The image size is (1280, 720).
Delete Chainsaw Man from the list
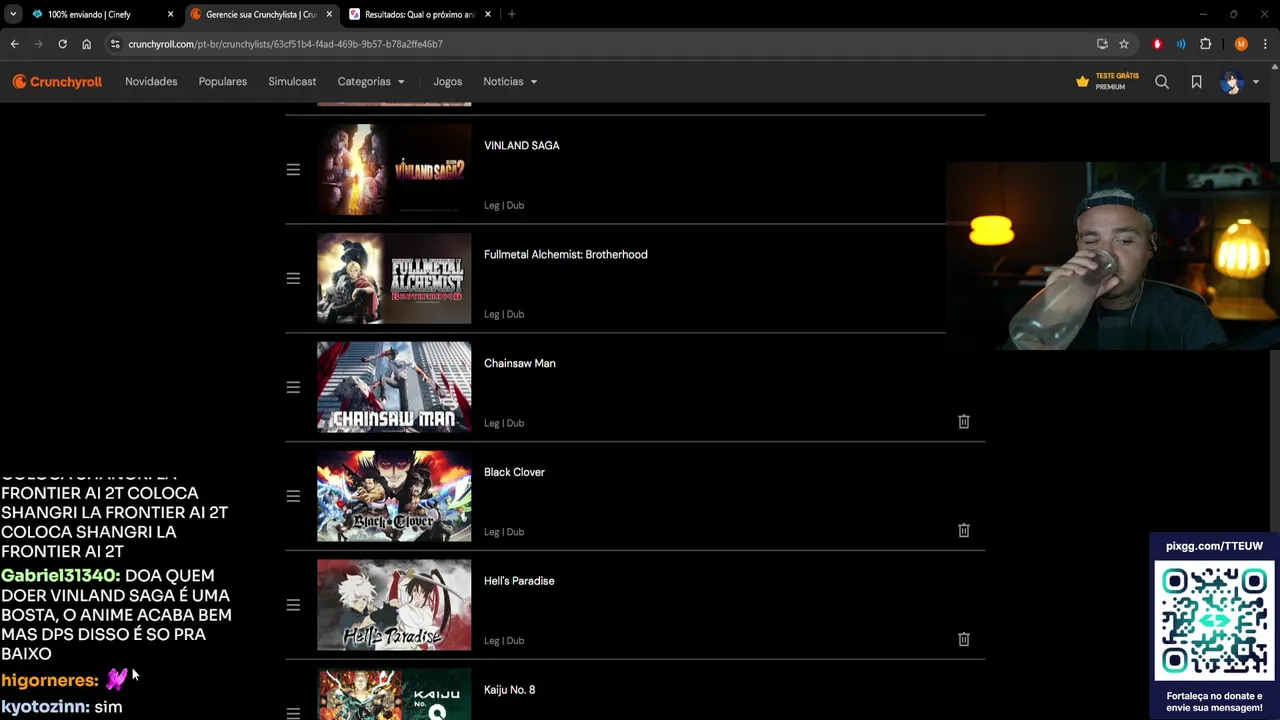tap(964, 422)
